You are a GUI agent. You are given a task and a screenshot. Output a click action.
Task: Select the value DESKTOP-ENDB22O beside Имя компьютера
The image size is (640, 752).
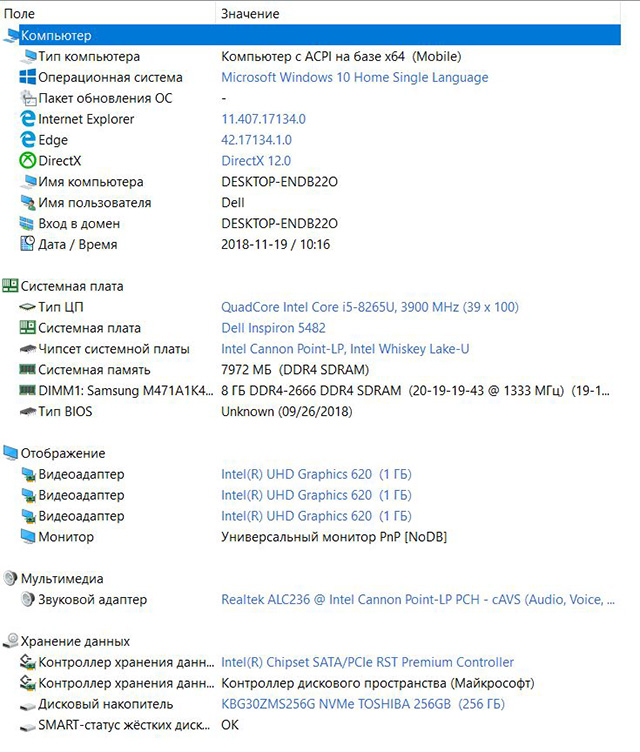click(x=279, y=182)
